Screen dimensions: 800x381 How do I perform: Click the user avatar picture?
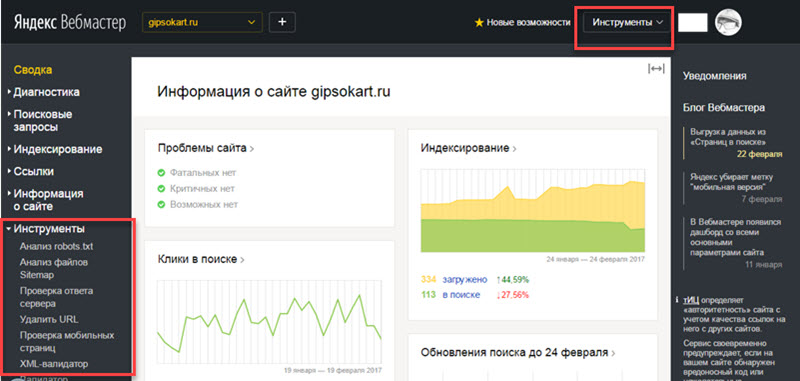coord(728,22)
